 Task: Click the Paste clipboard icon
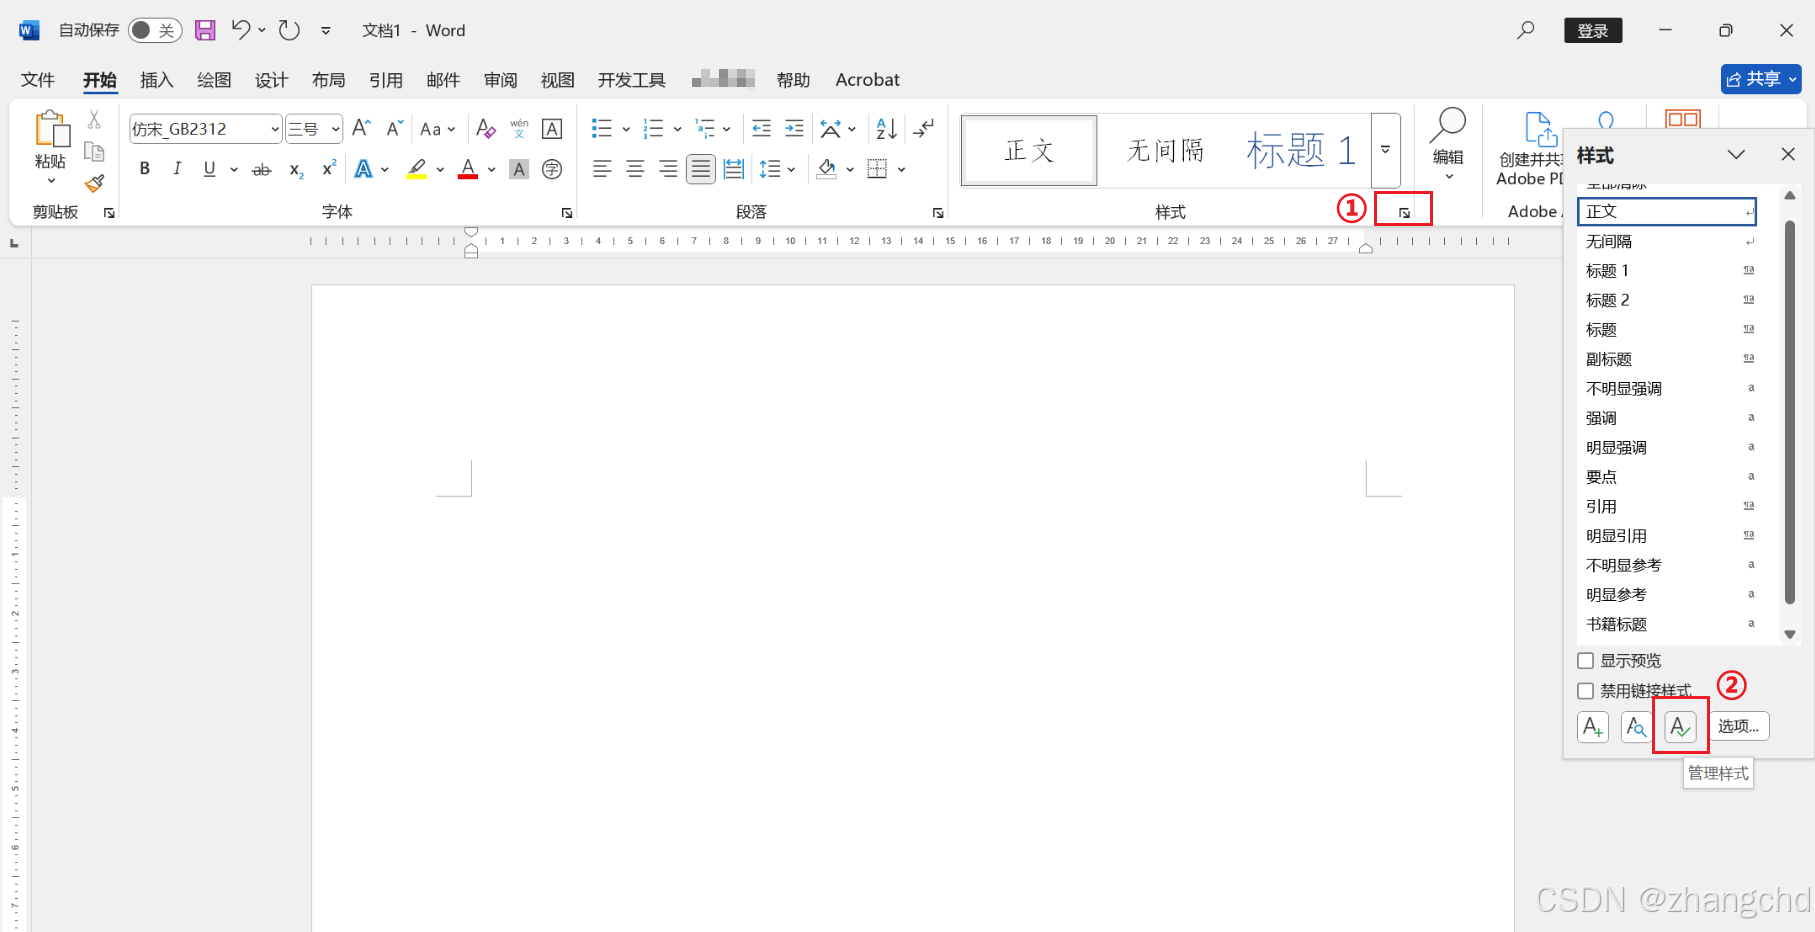coord(51,130)
